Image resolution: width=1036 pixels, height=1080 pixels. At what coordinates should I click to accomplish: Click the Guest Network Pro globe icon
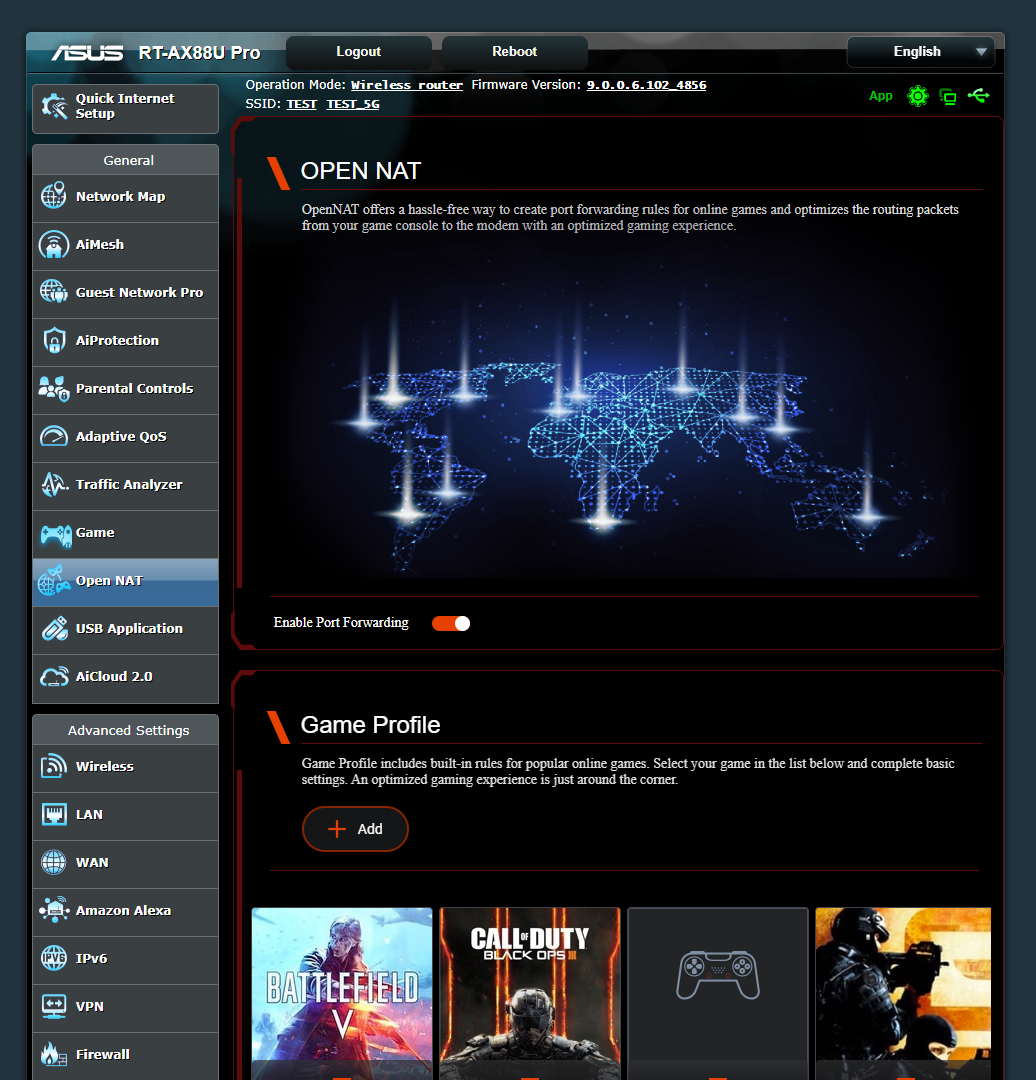coord(54,292)
